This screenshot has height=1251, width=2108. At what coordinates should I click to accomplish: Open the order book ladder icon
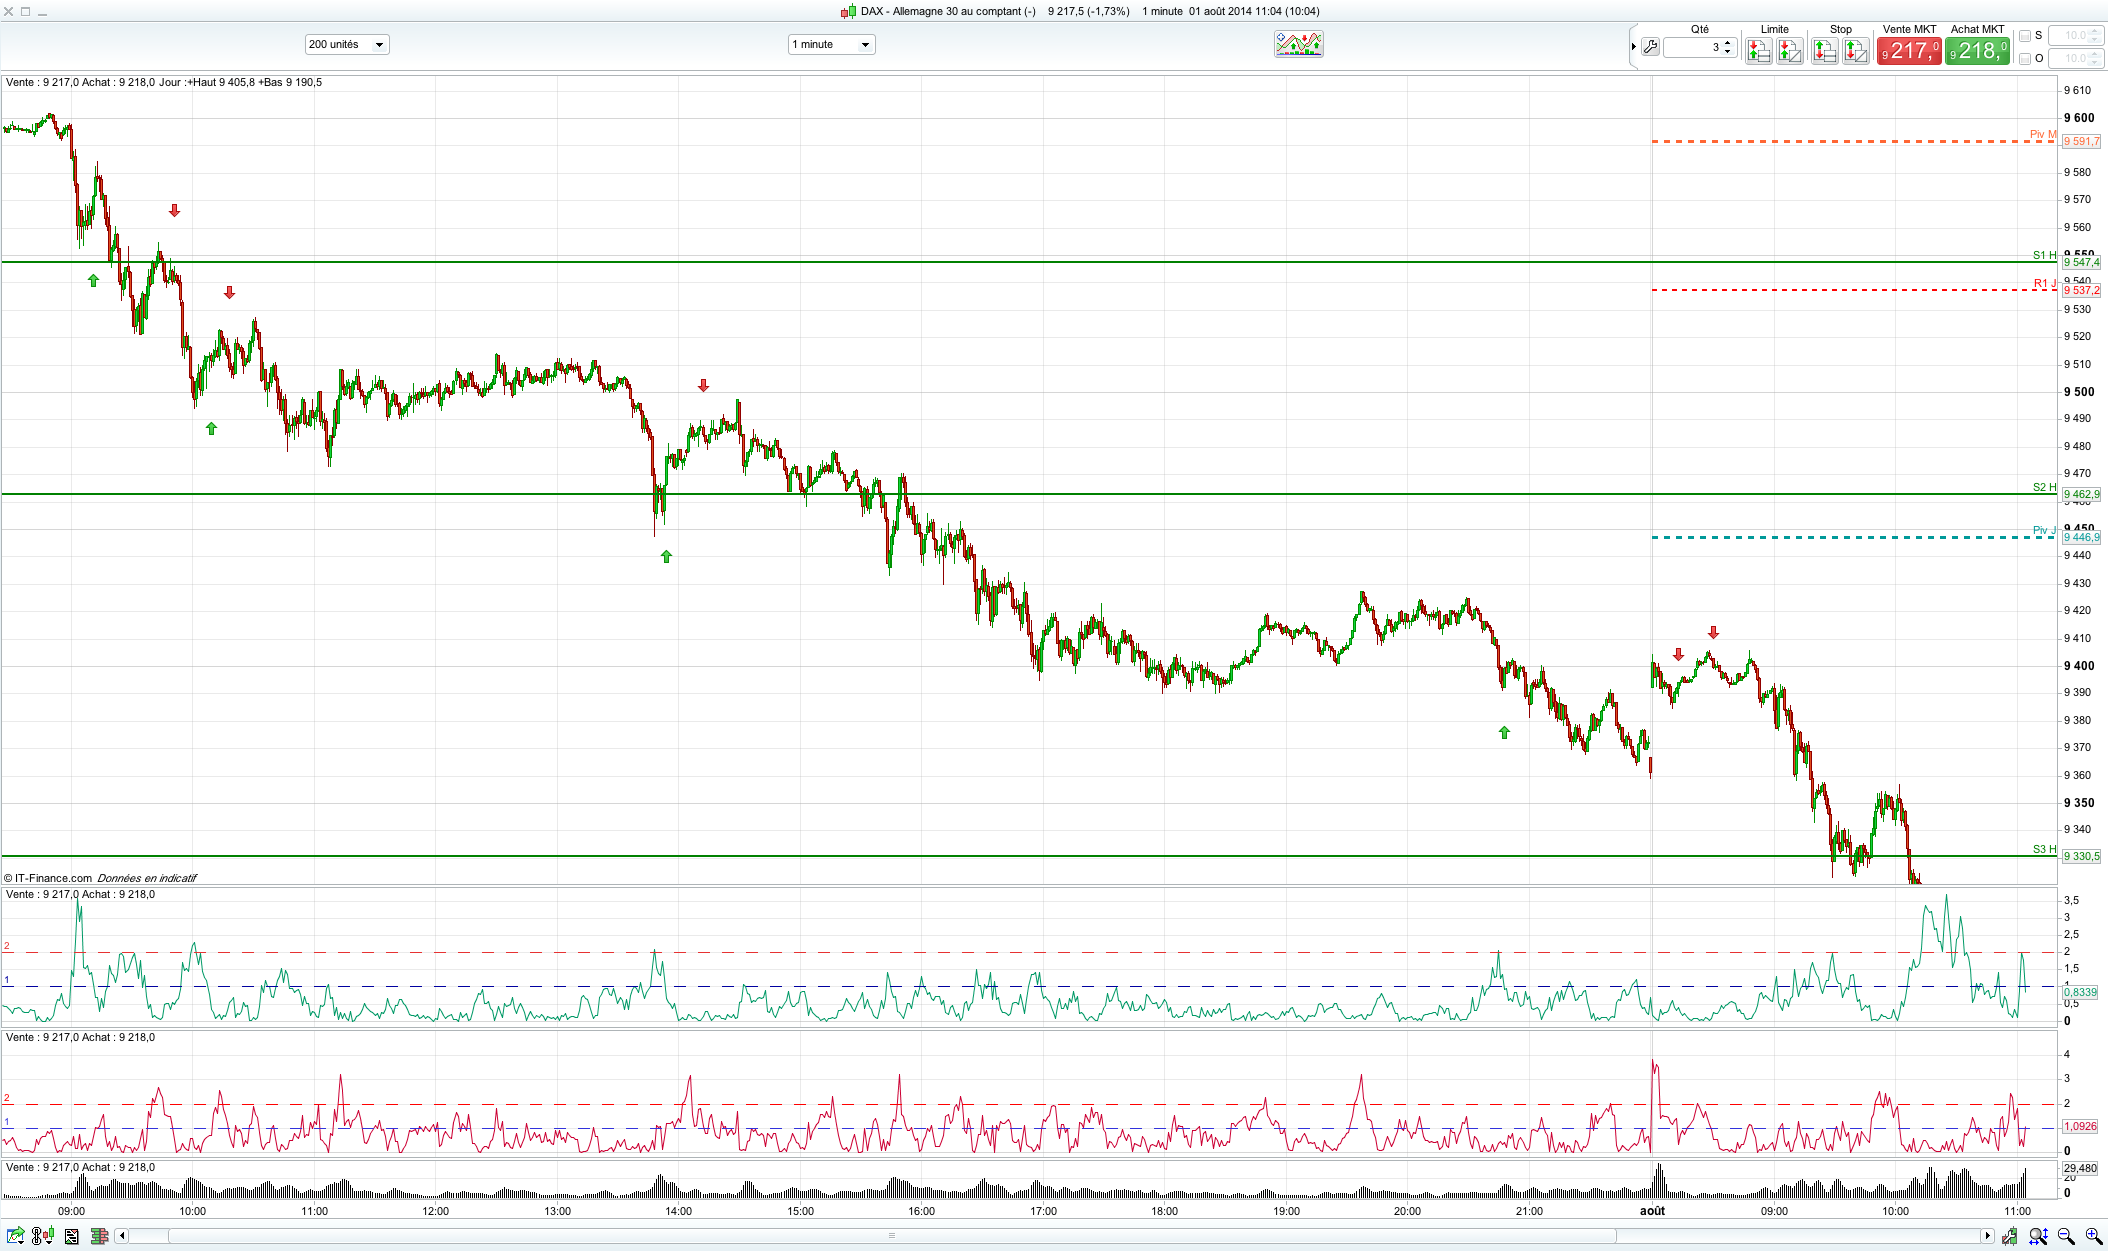[x=99, y=1237]
